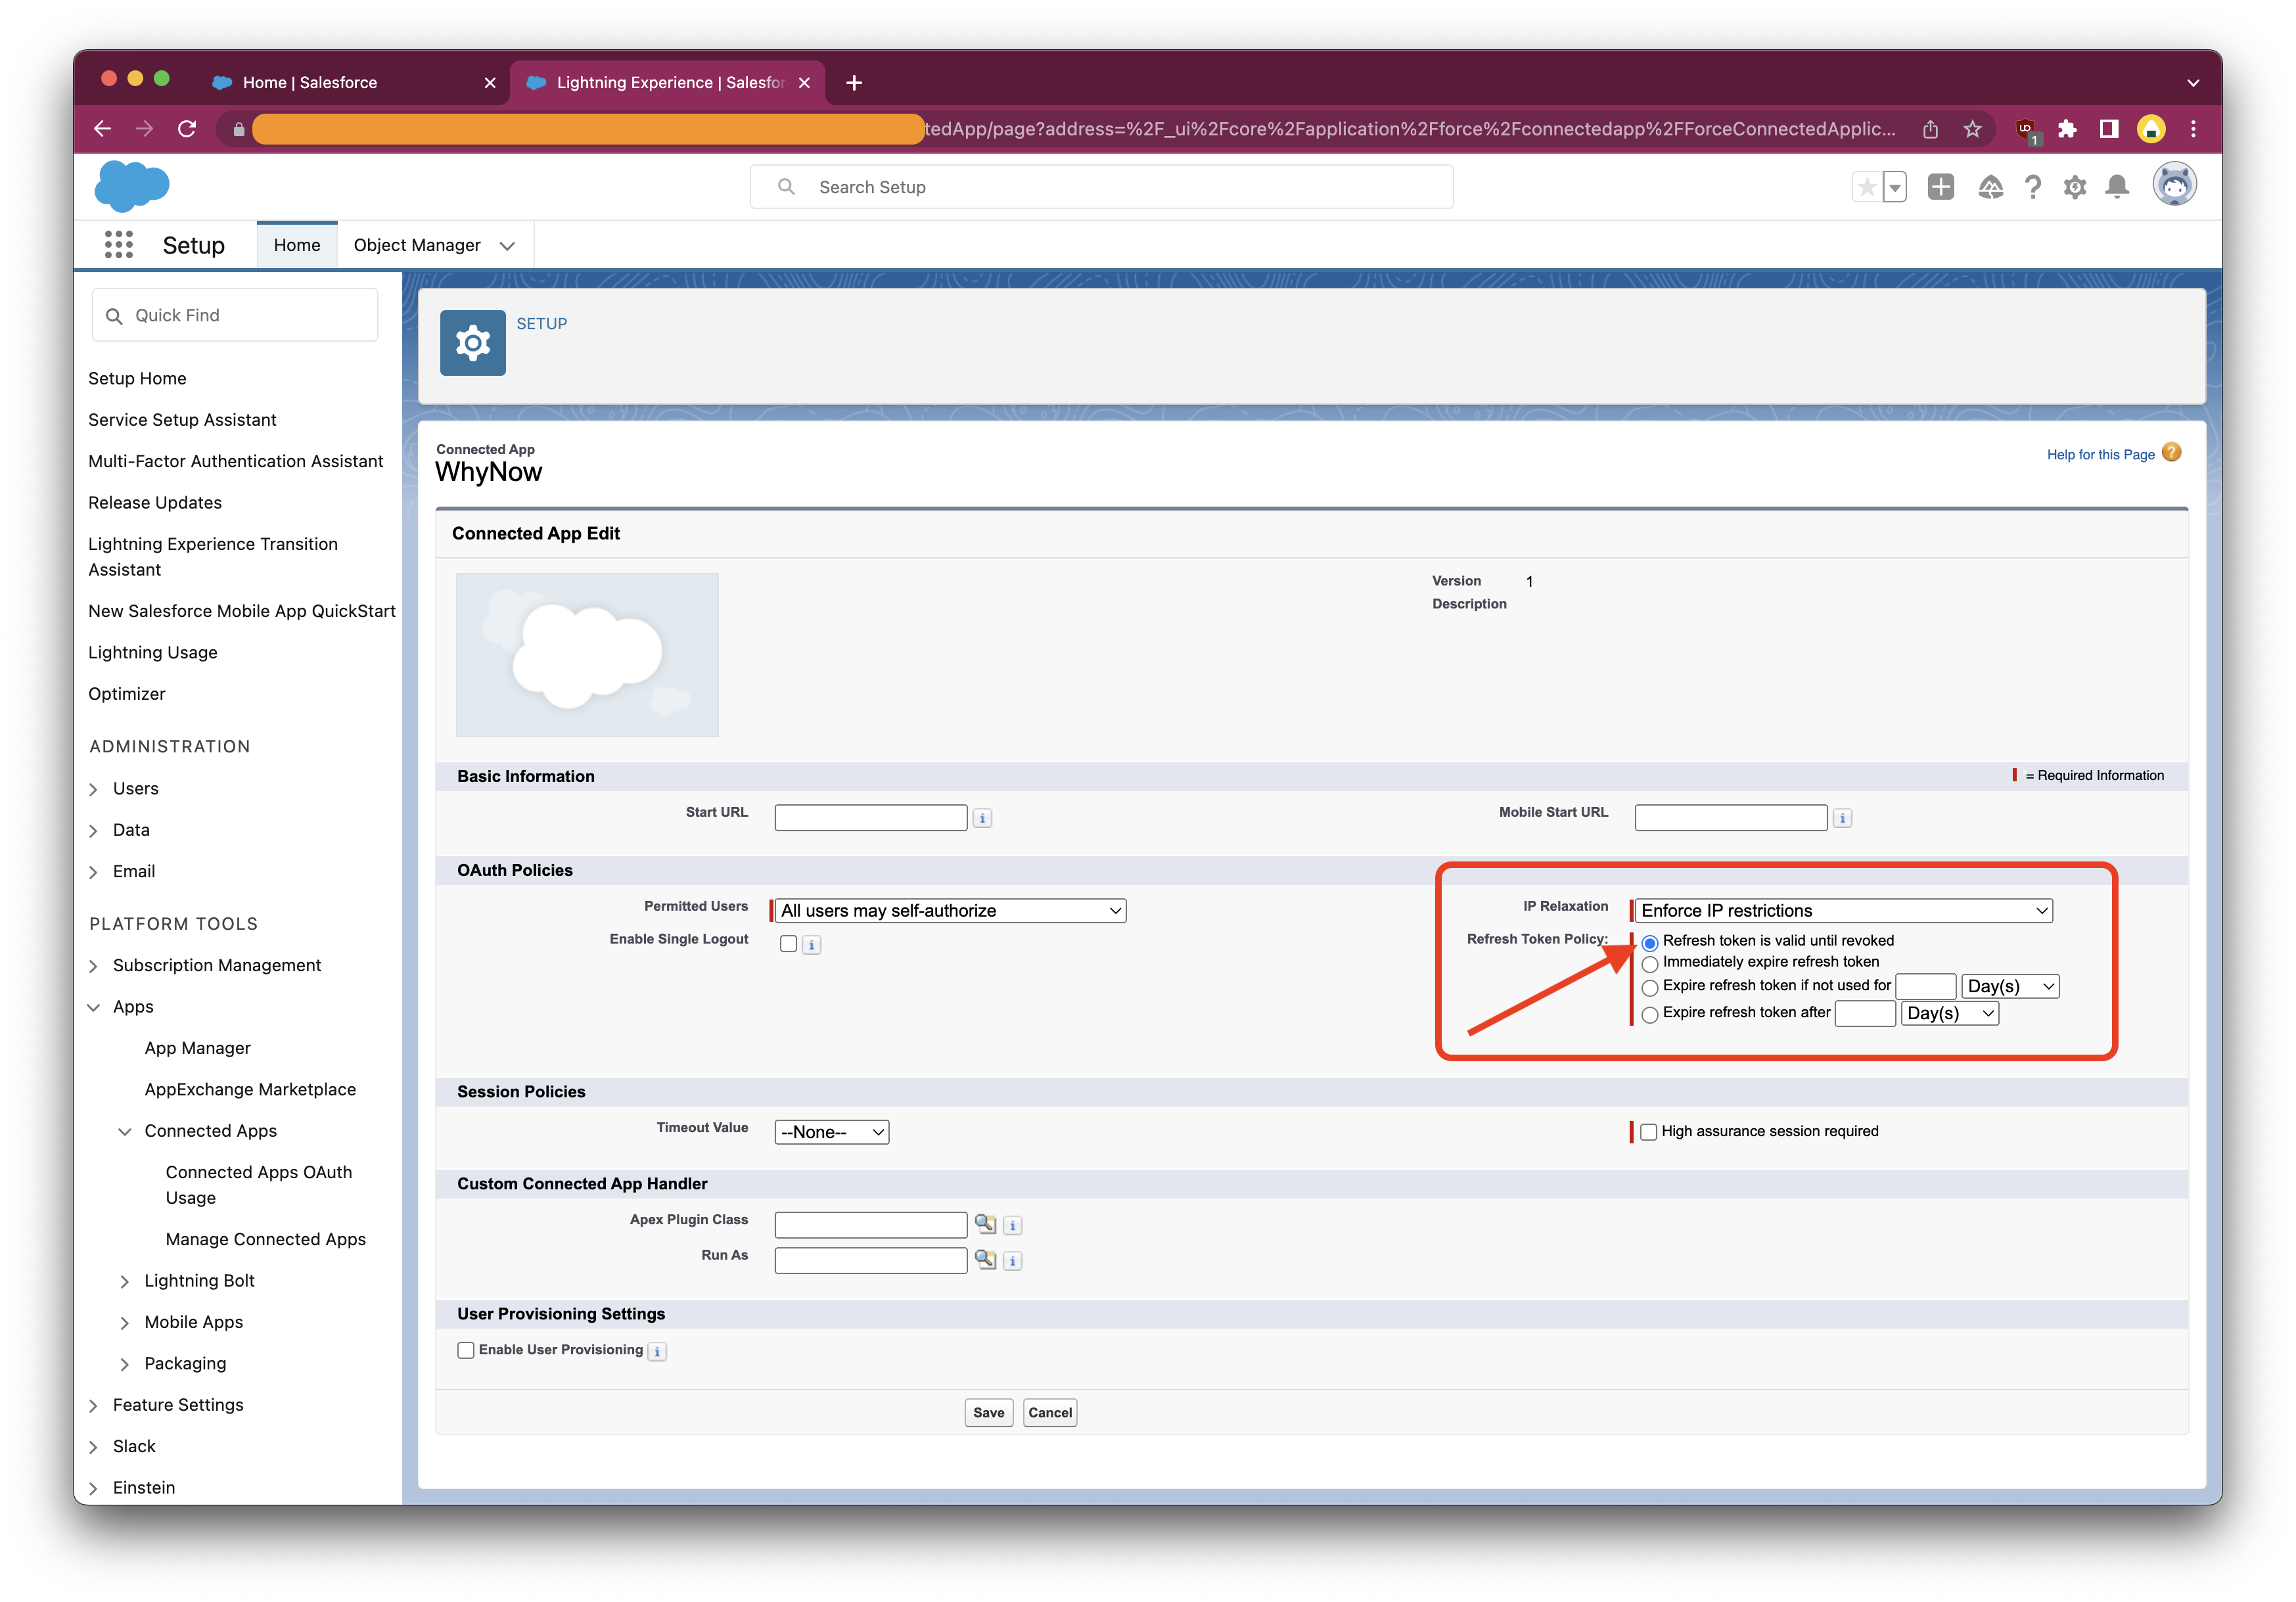Open the Day(s) unit dropdown for unused token expiry
The height and width of the screenshot is (1602, 2296).
click(2010, 987)
